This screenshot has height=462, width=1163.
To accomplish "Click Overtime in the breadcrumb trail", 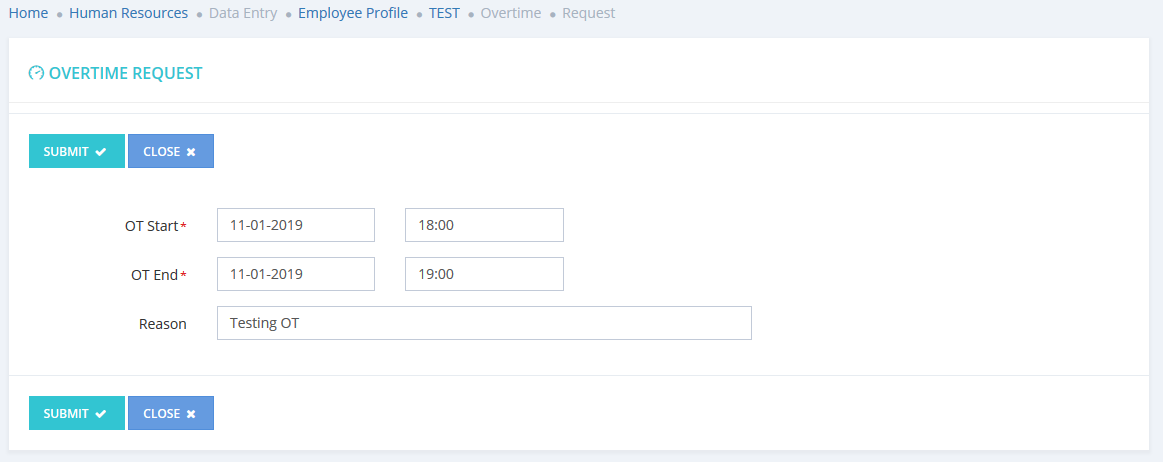I will (511, 14).
